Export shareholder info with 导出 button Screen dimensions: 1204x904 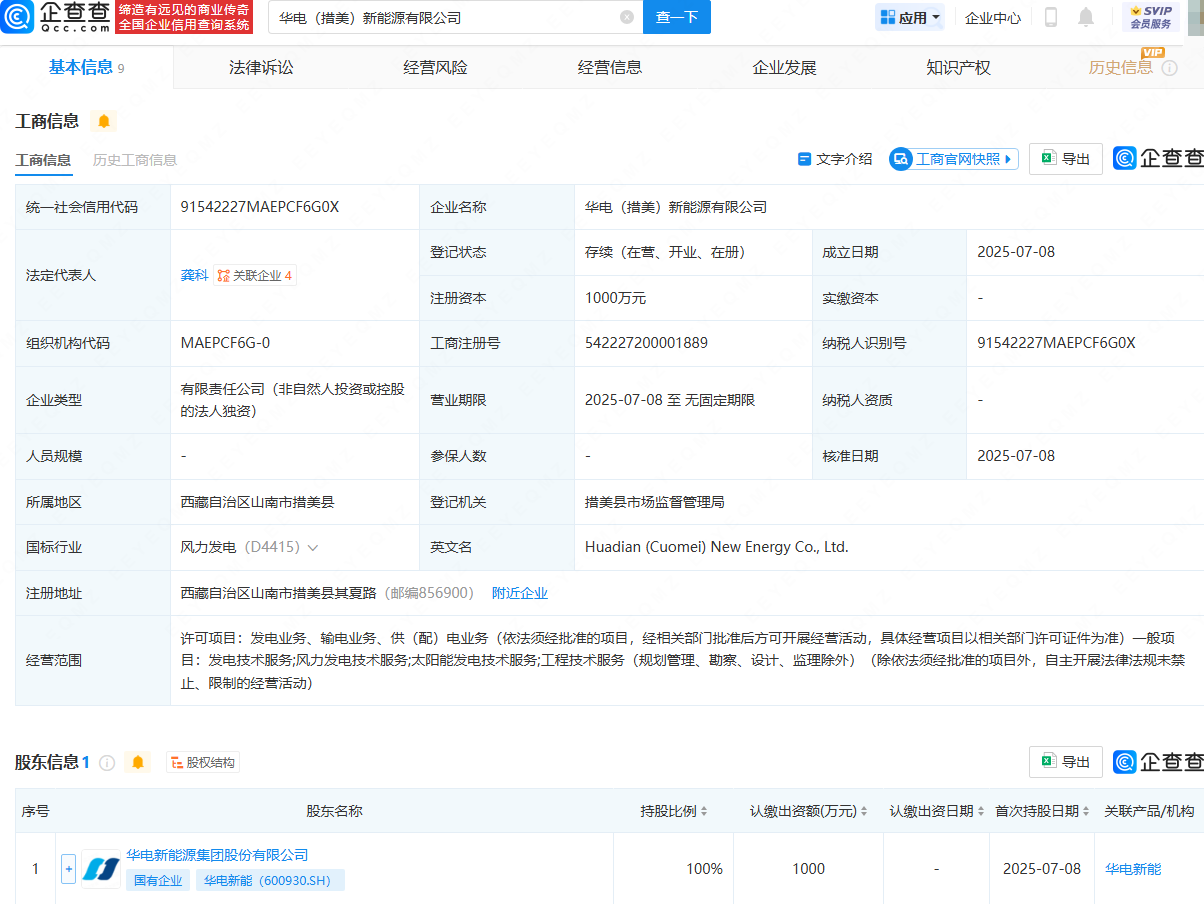click(1066, 762)
